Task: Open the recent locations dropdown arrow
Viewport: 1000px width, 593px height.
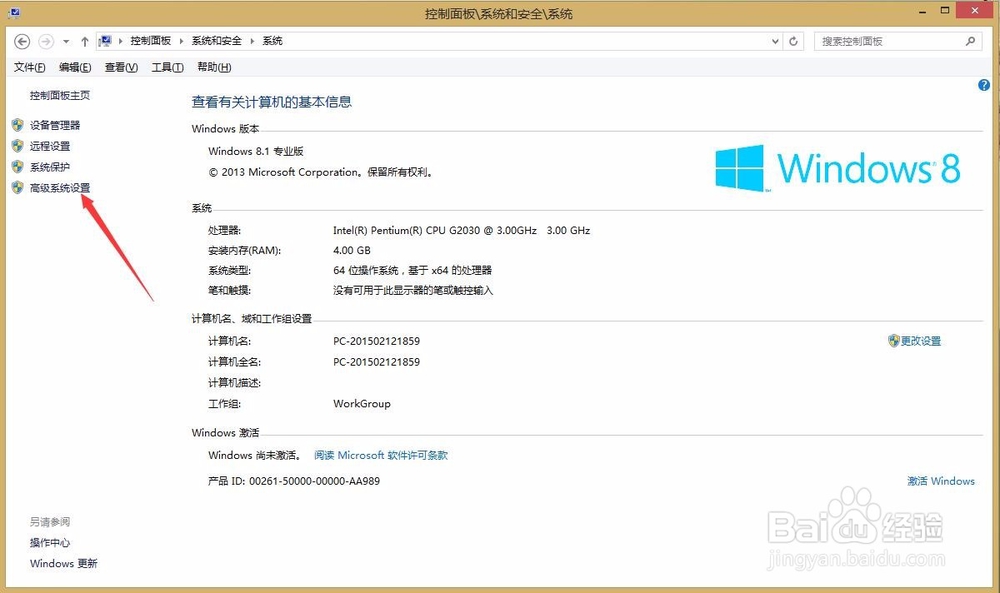Action: pos(66,42)
